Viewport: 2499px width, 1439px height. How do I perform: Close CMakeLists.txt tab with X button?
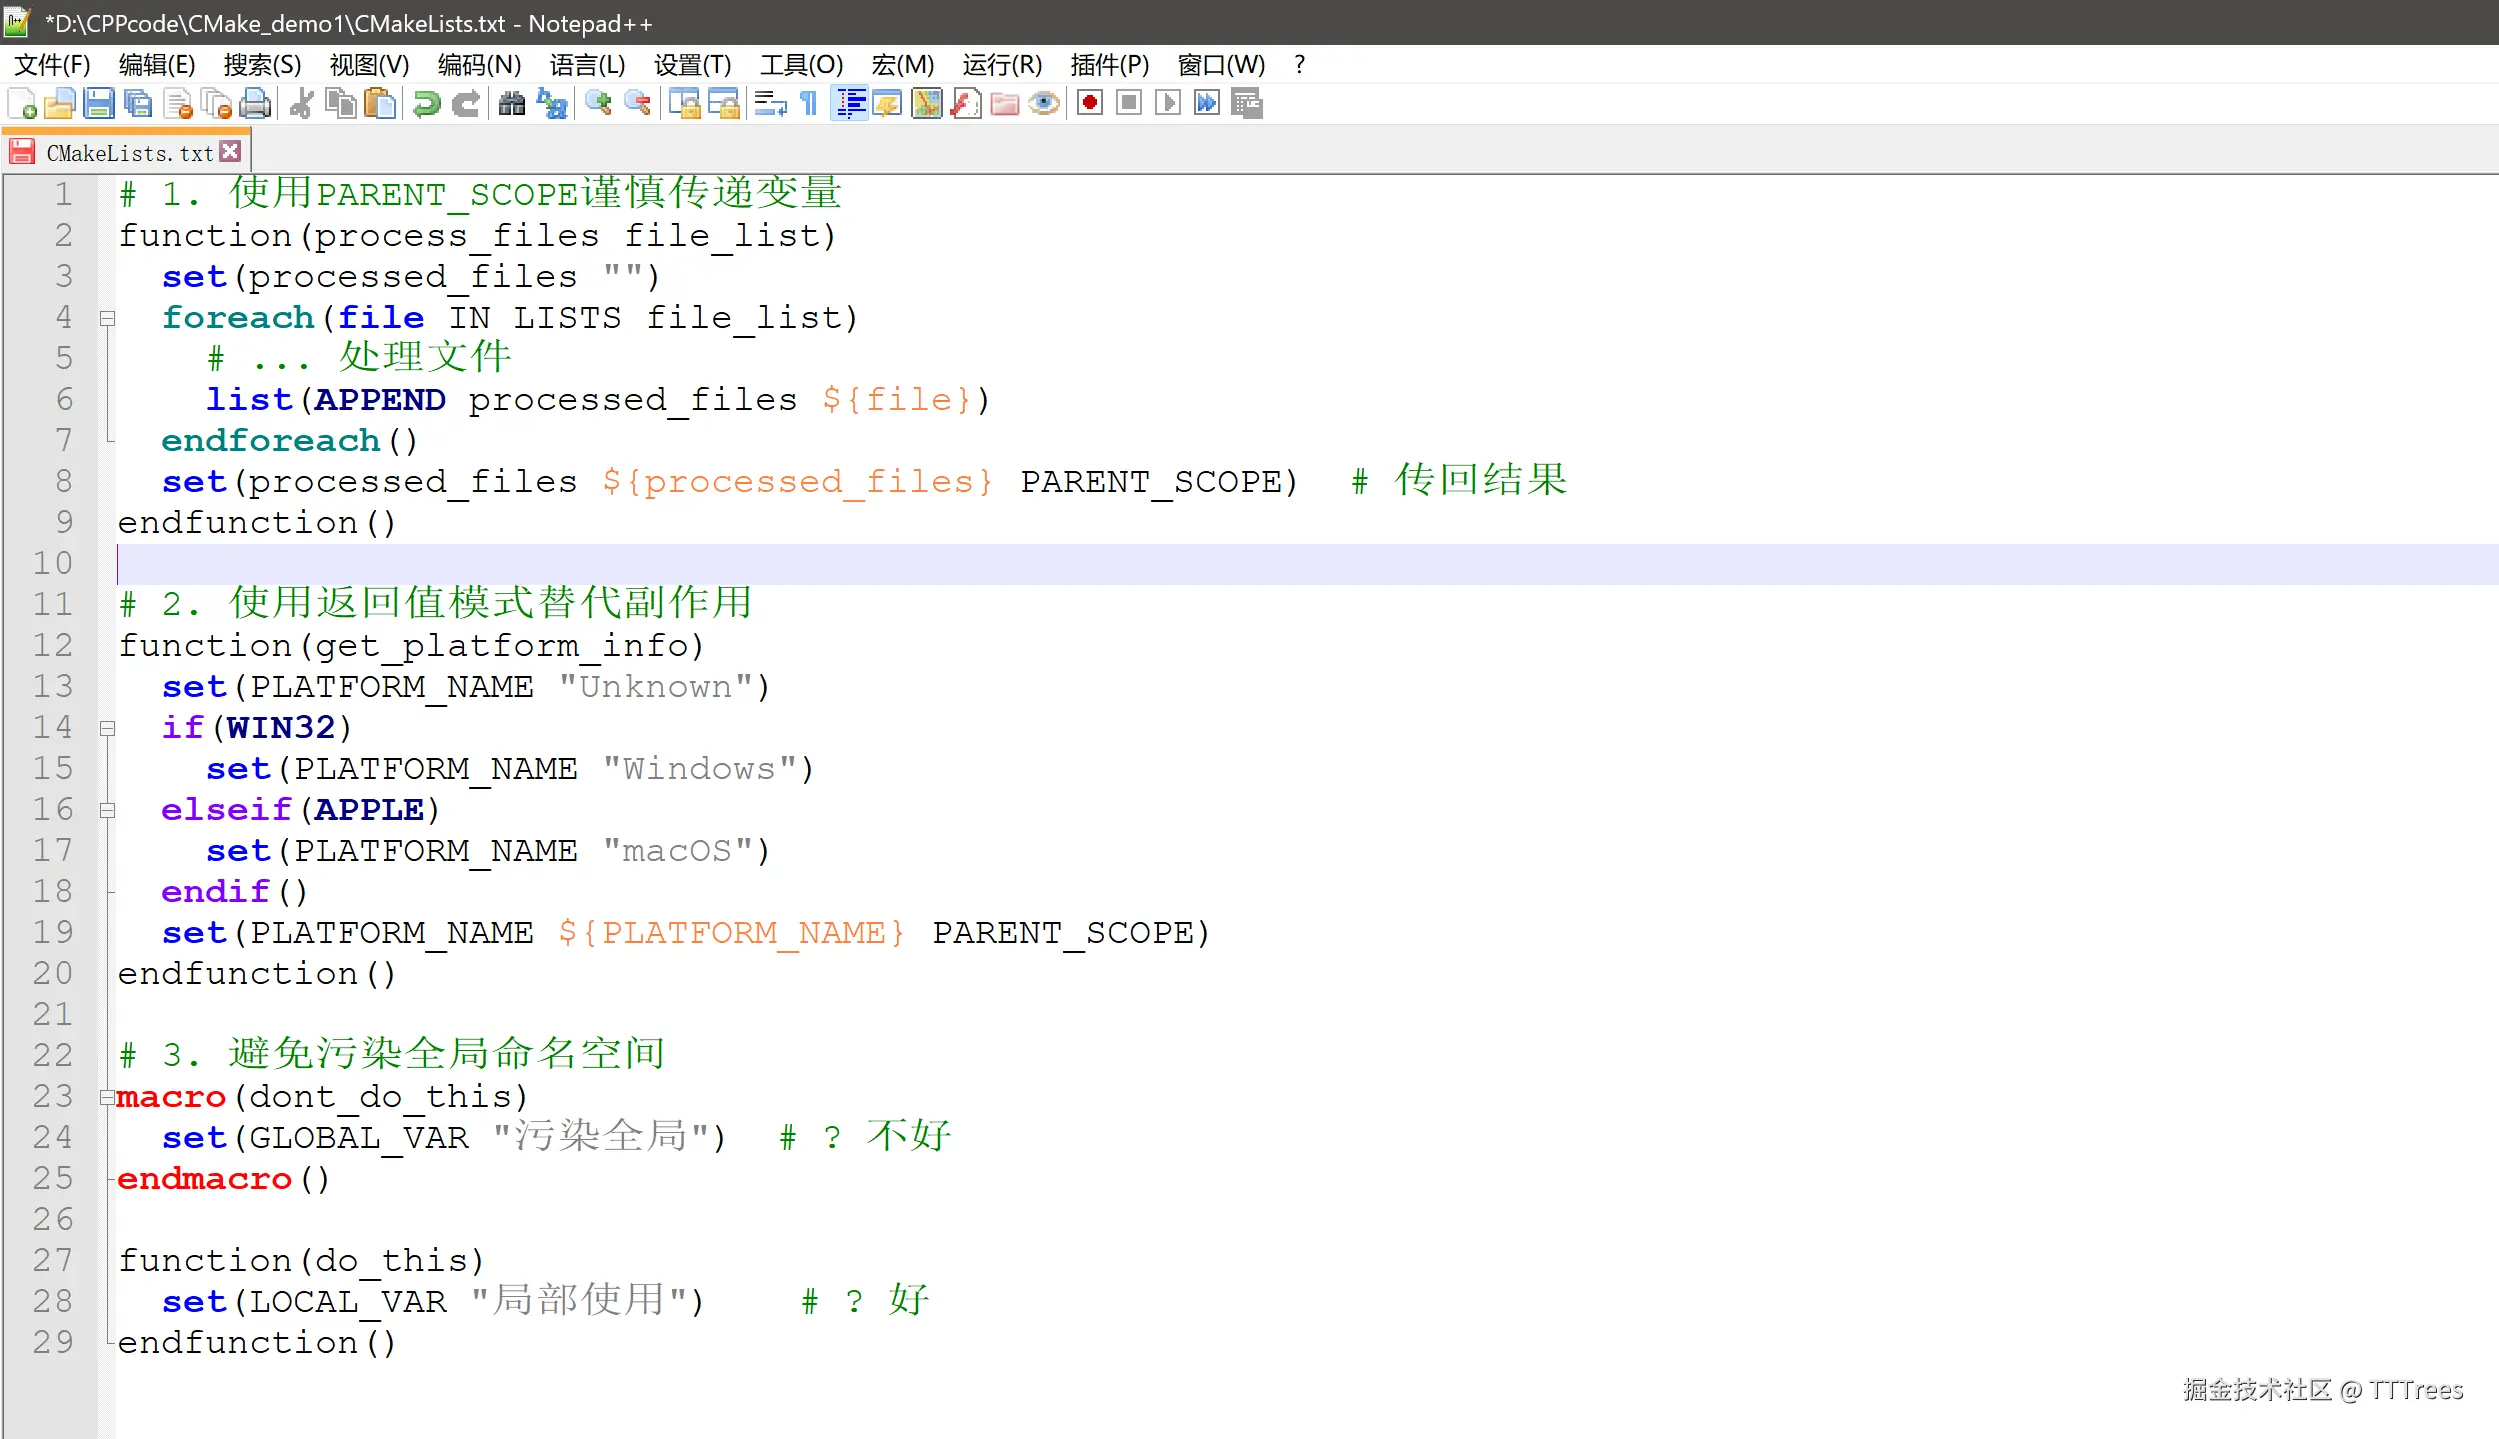[231, 152]
